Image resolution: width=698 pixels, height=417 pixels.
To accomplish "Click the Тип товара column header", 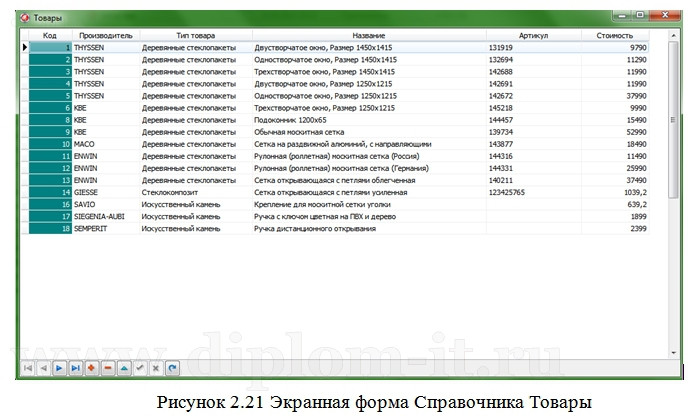I will pyautogui.click(x=196, y=35).
